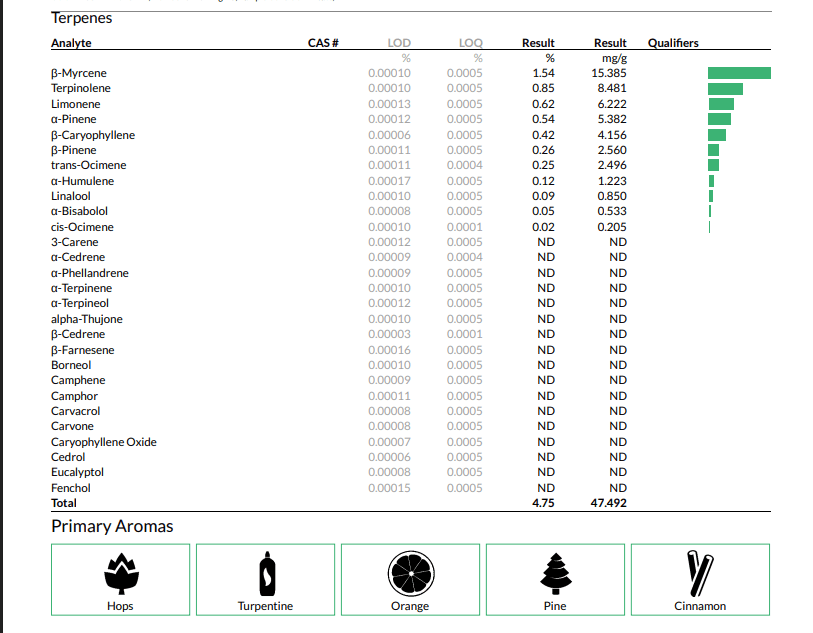Image resolution: width=813 pixels, height=633 pixels.
Task: Click the α-Pinene green bar
Action: click(720, 119)
